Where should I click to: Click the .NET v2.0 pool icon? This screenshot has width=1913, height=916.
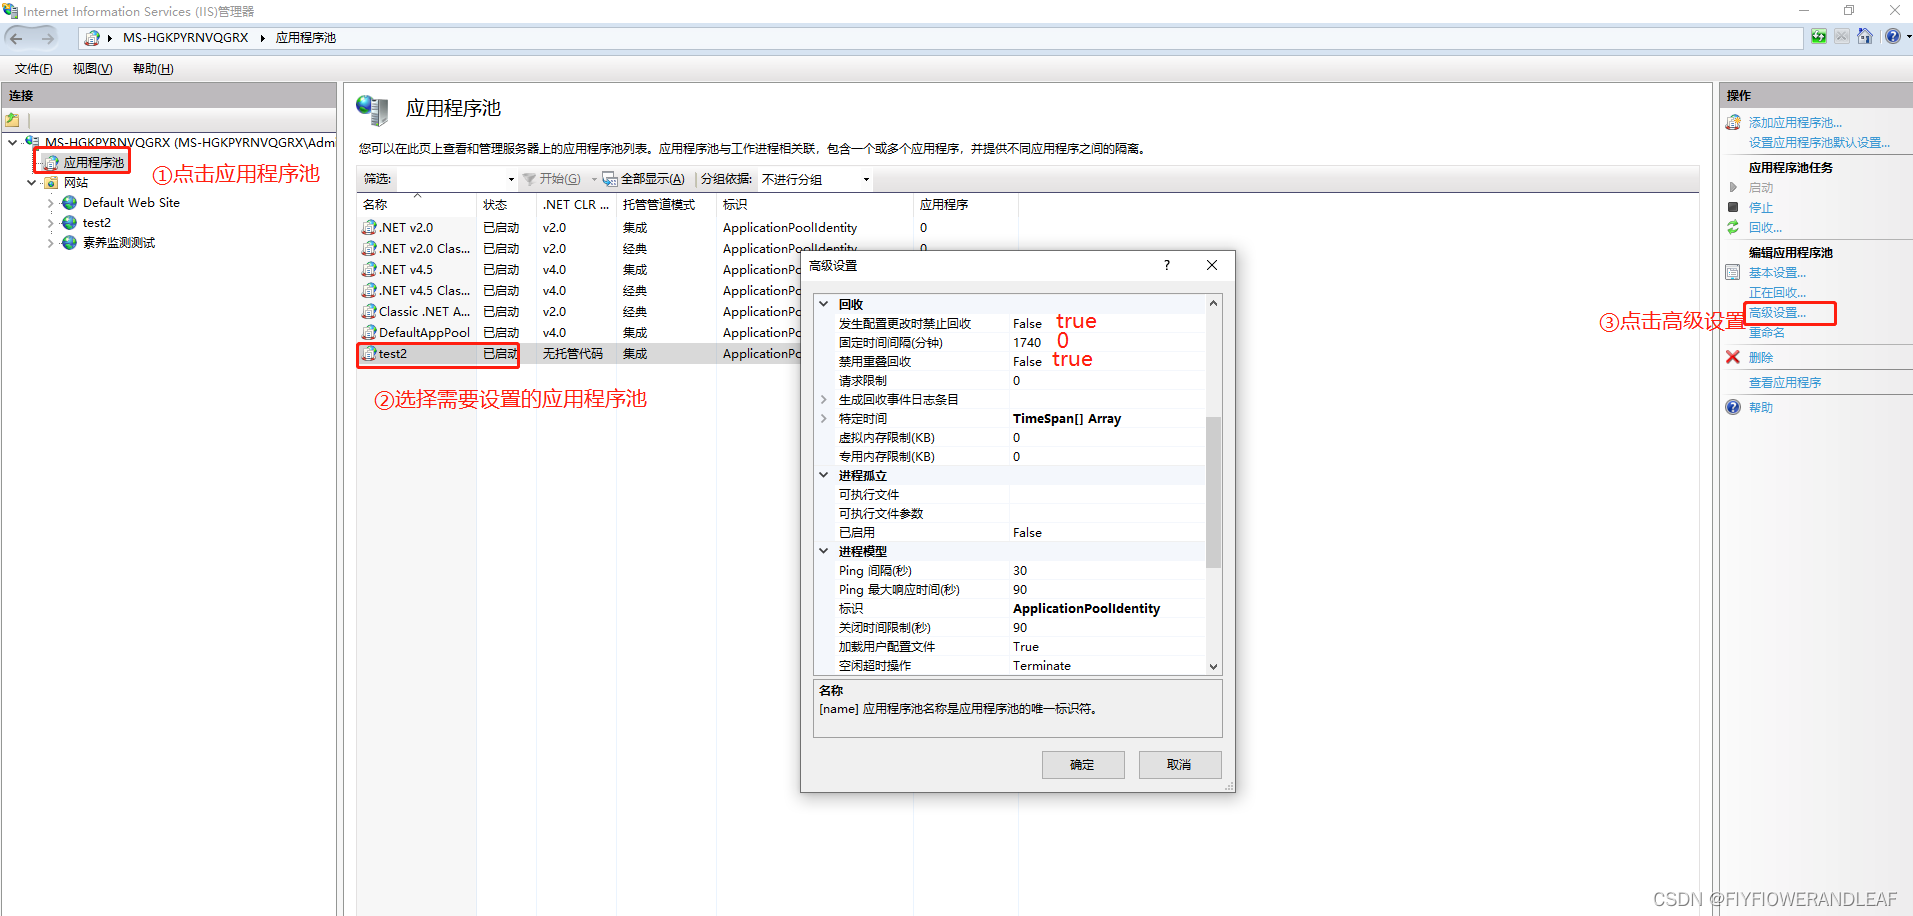[x=369, y=228]
